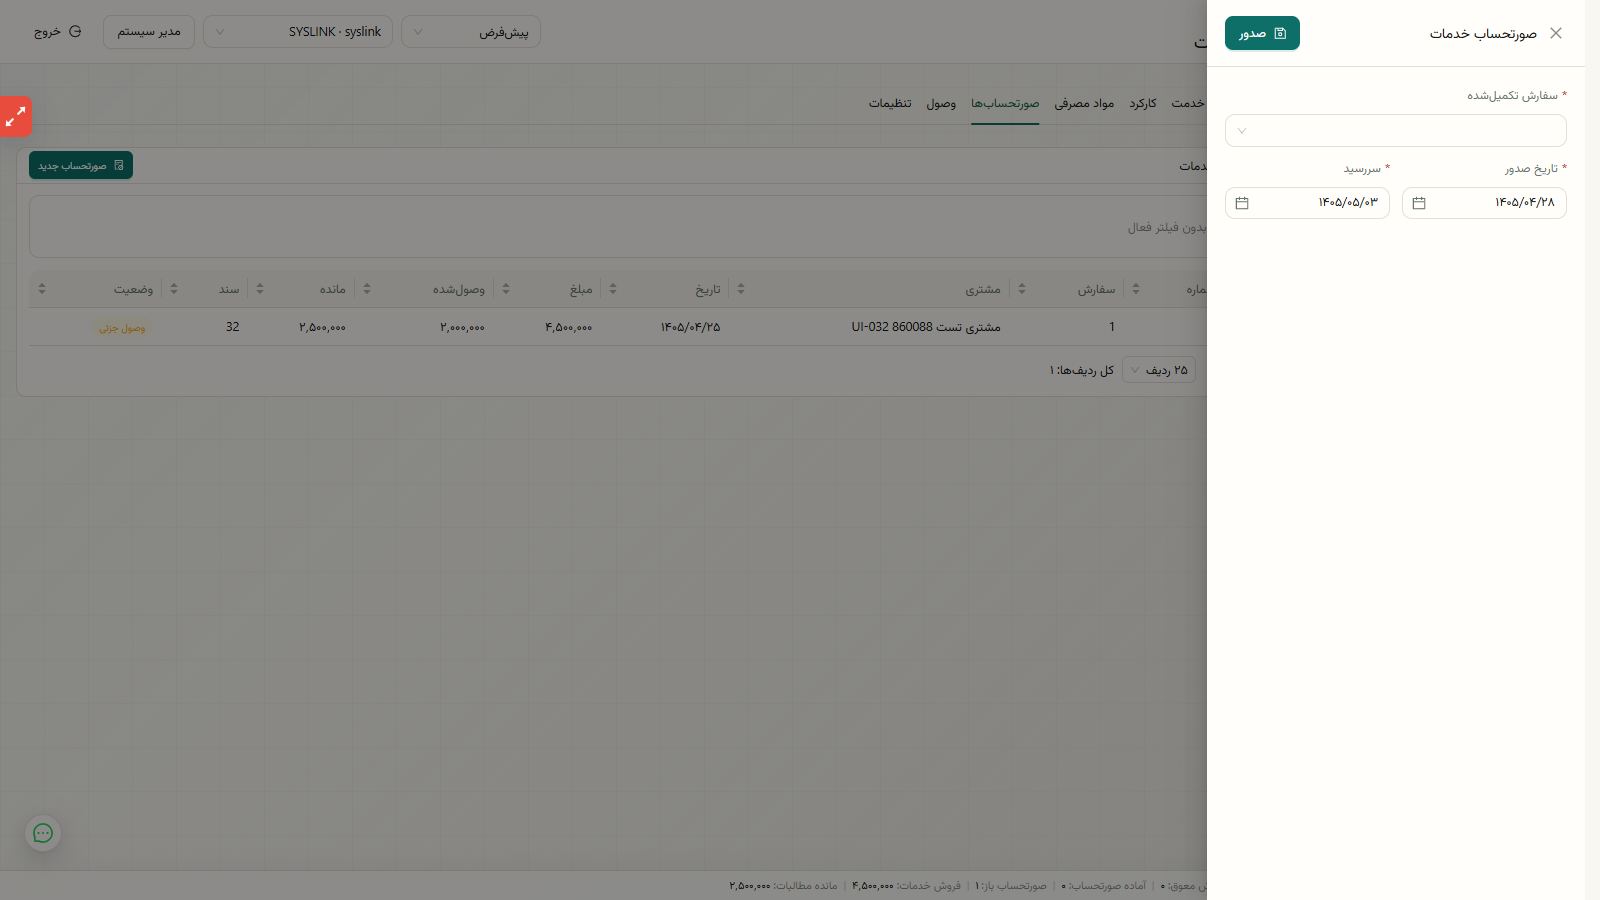Image resolution: width=1600 pixels, height=900 pixels.
Task: Click the red expand fullscreen icon
Action: coord(16,117)
